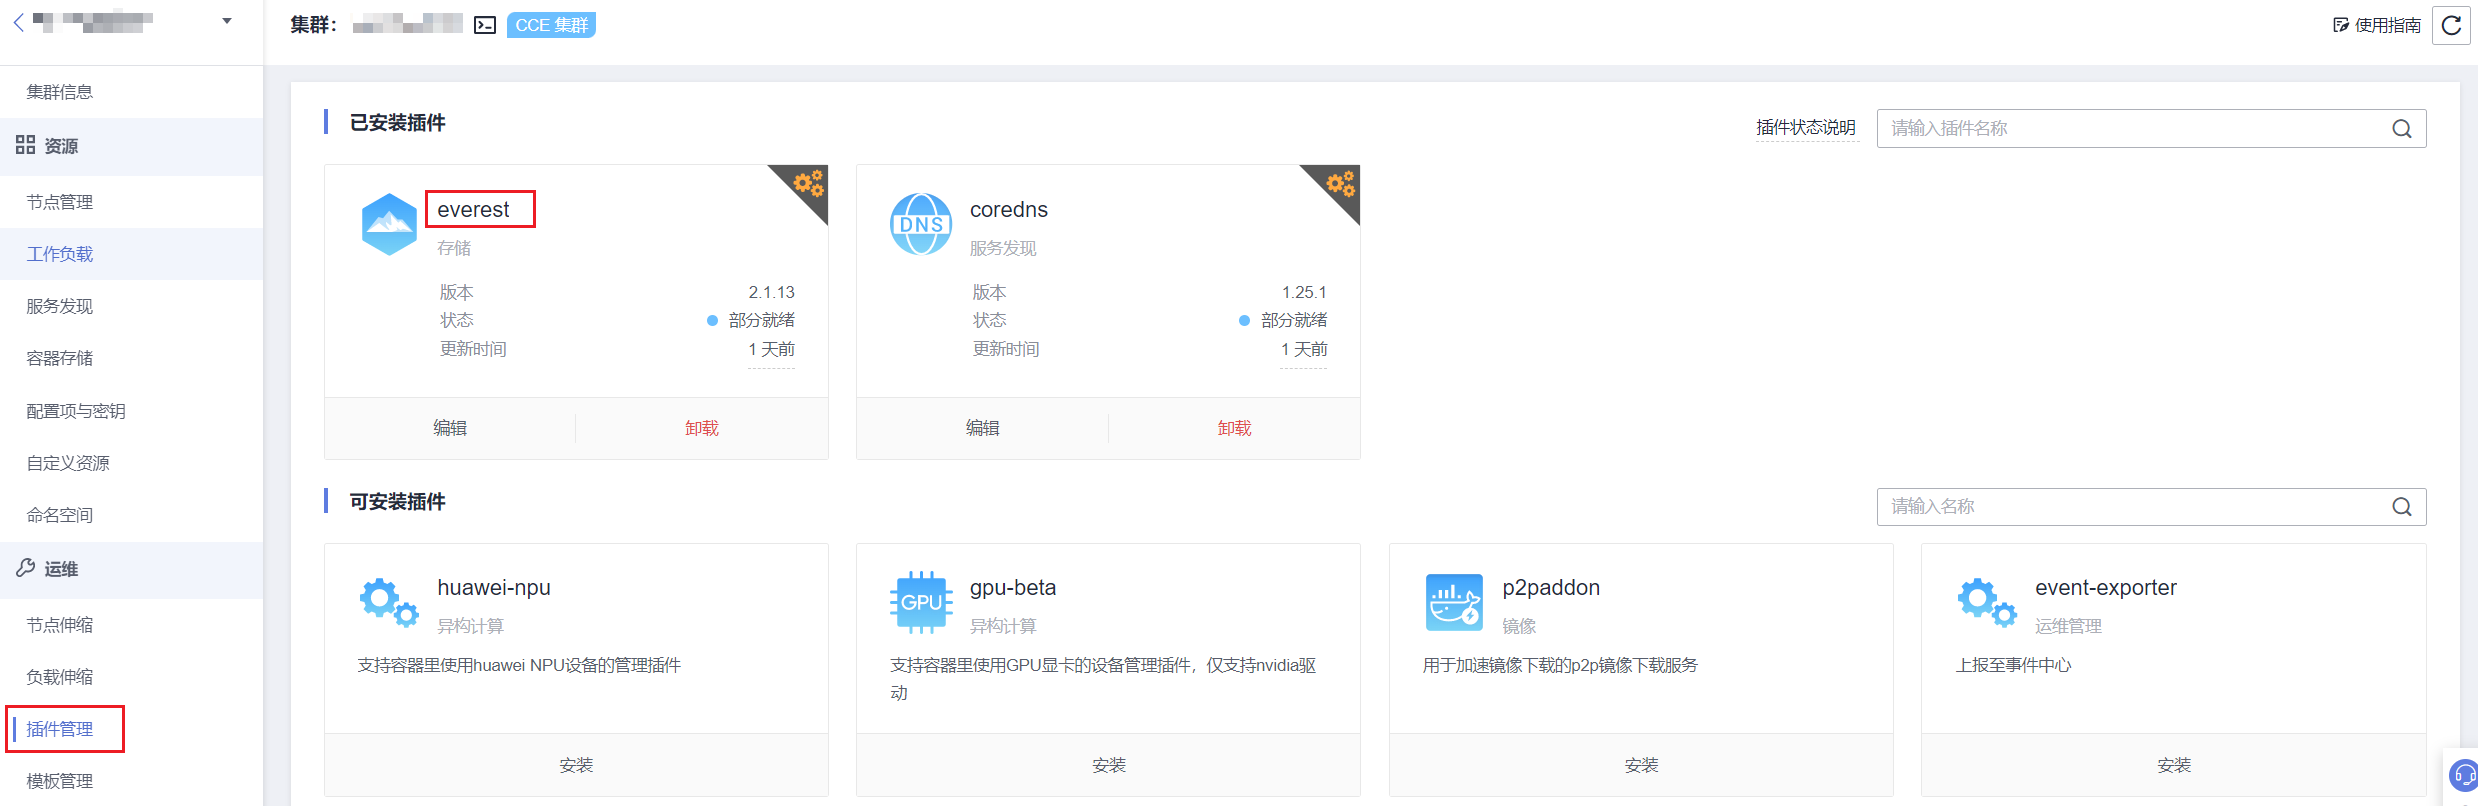Open the p2paddon plugin name
This screenshot has height=806, width=2478.
(1551, 587)
